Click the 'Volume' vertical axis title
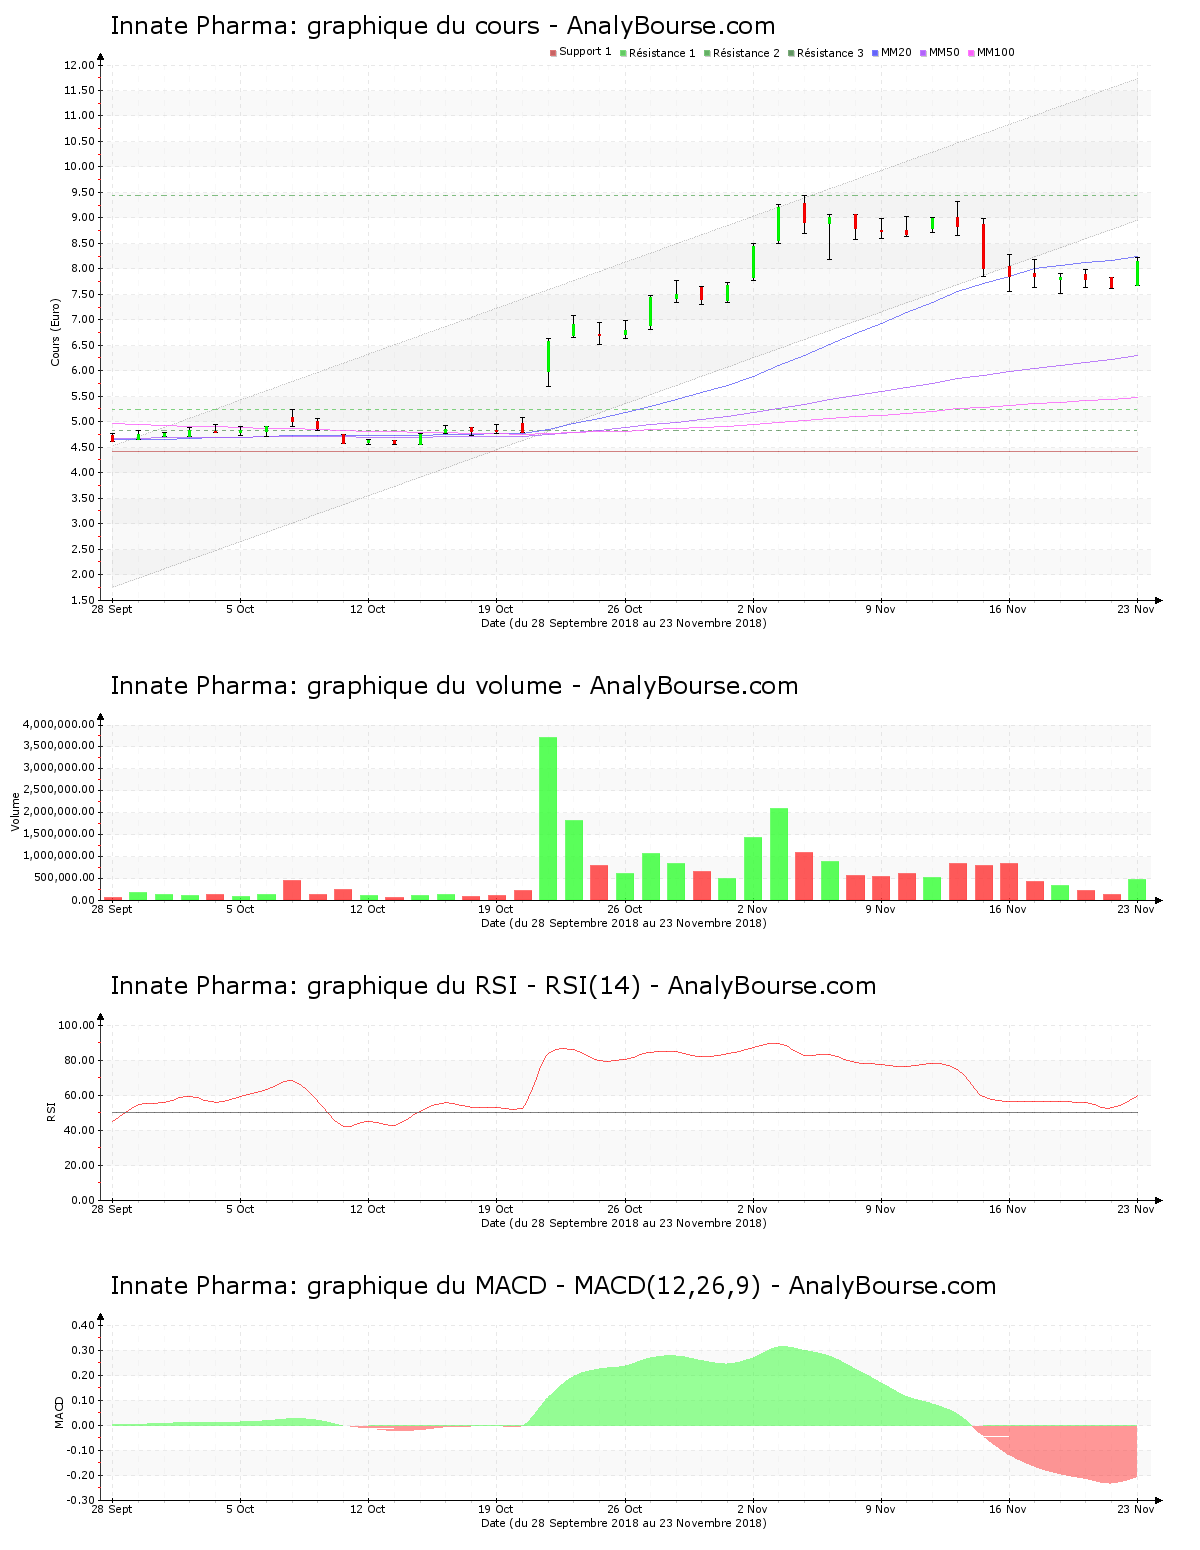Viewport: 1200px width, 1550px height. [16, 811]
